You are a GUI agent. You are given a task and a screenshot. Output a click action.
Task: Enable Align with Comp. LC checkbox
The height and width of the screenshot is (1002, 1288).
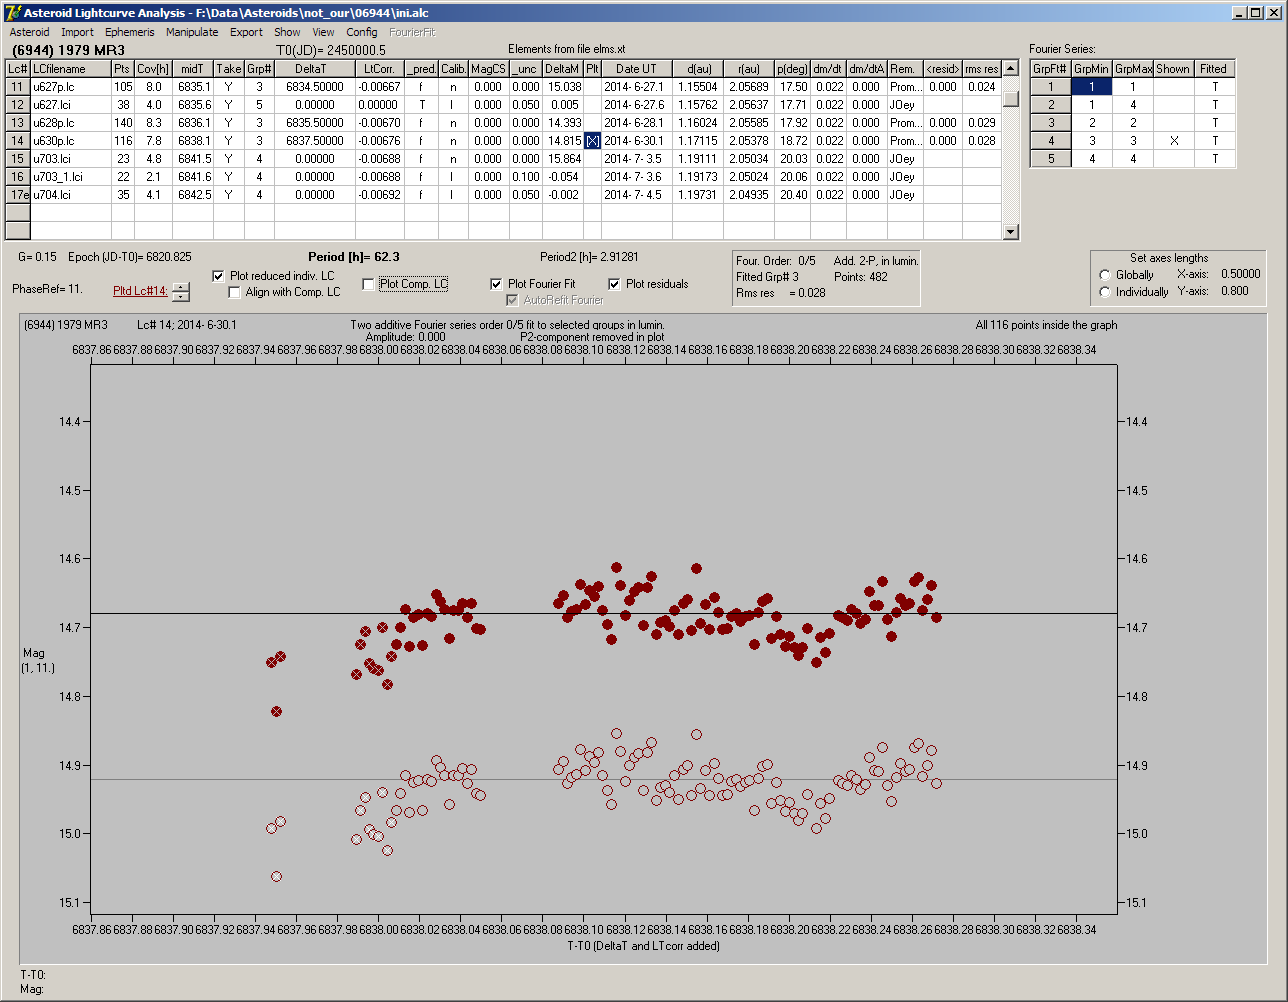pyautogui.click(x=235, y=293)
